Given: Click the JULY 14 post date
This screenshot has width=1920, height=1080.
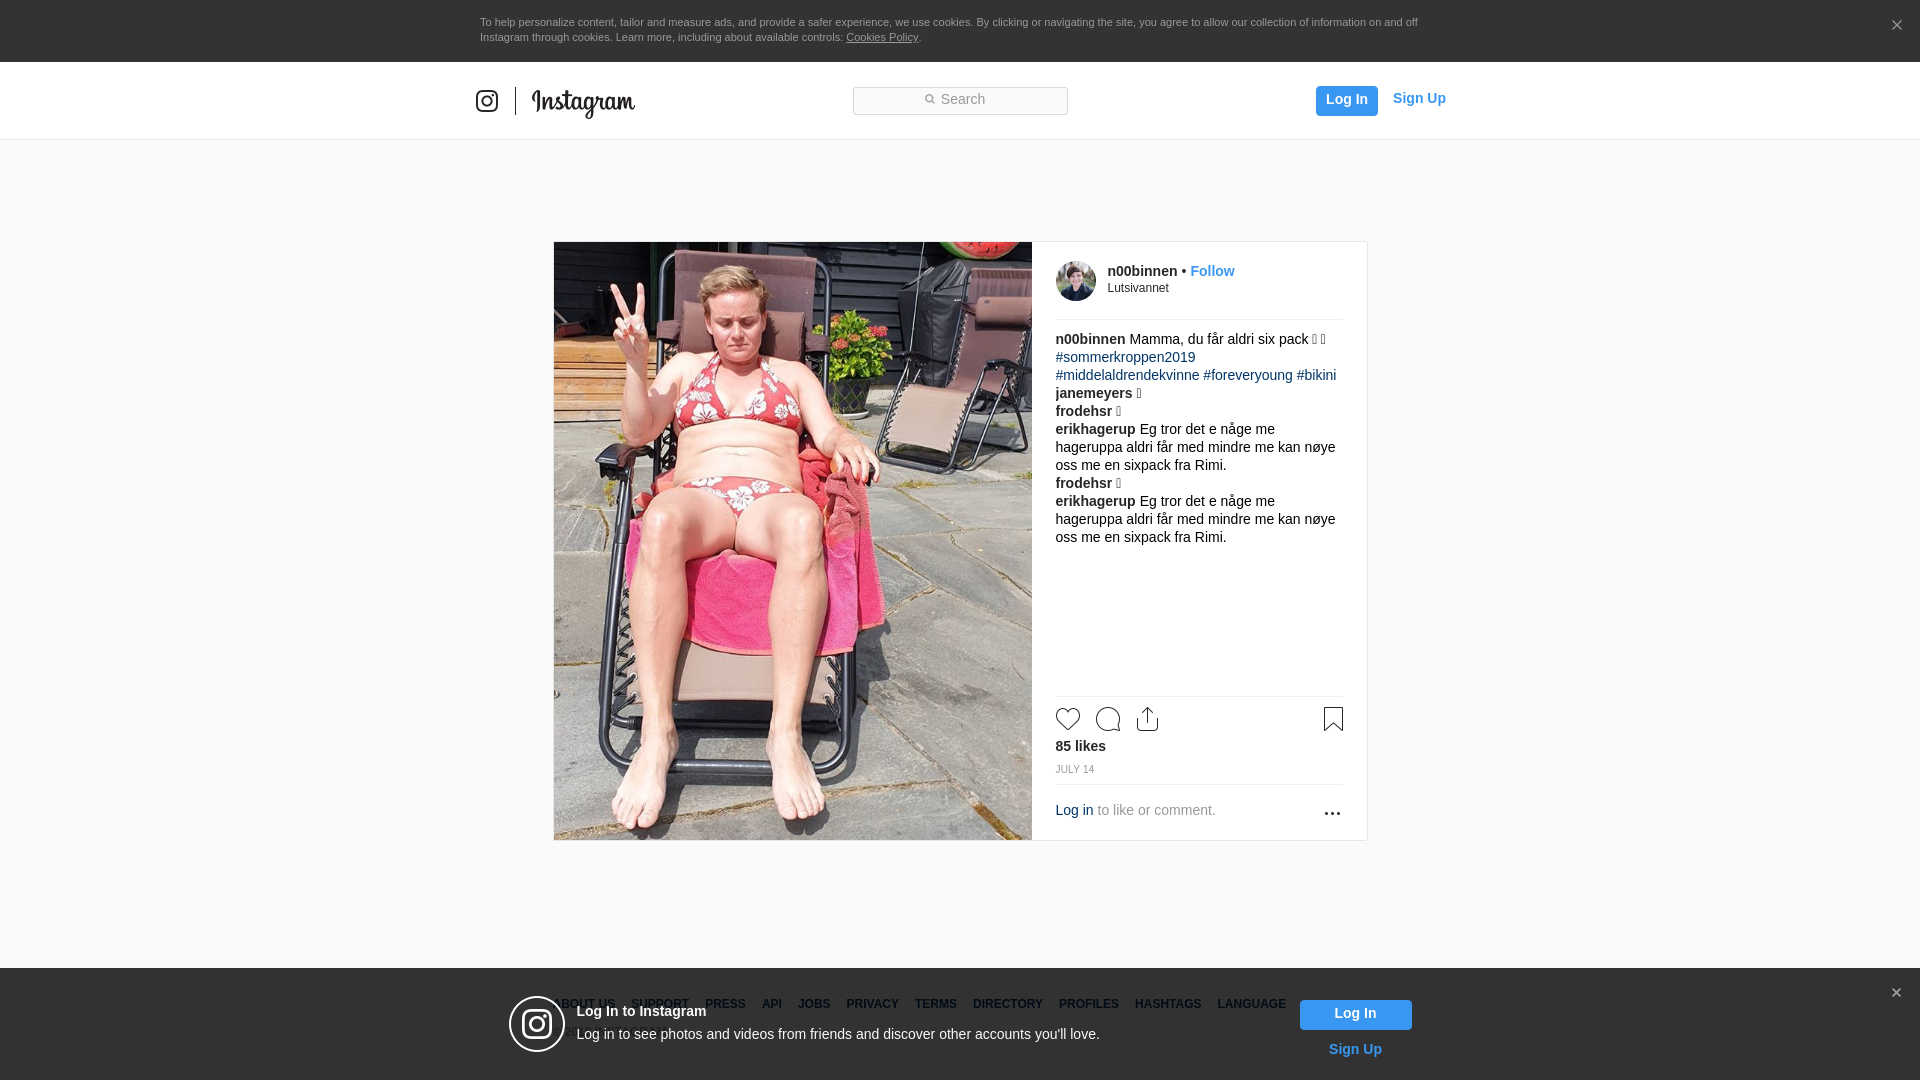Looking at the screenshot, I should pos(1075,769).
